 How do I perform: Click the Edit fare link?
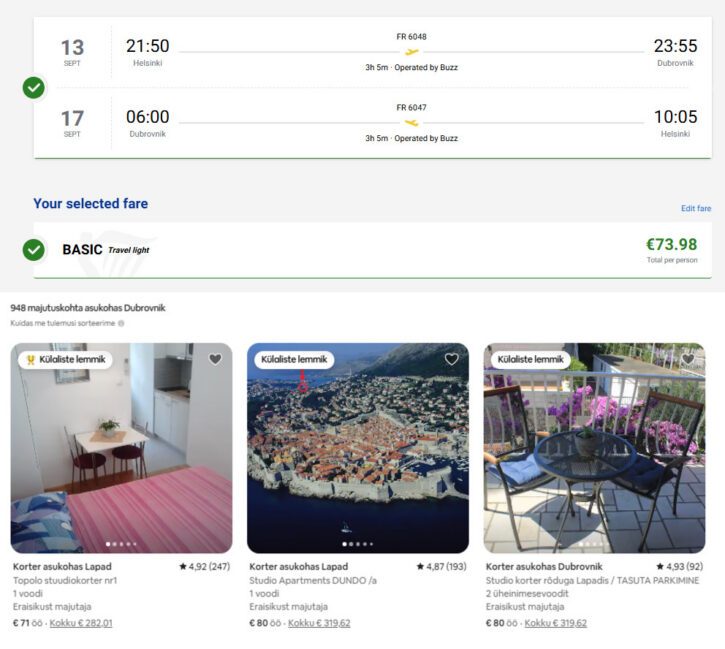pos(696,209)
